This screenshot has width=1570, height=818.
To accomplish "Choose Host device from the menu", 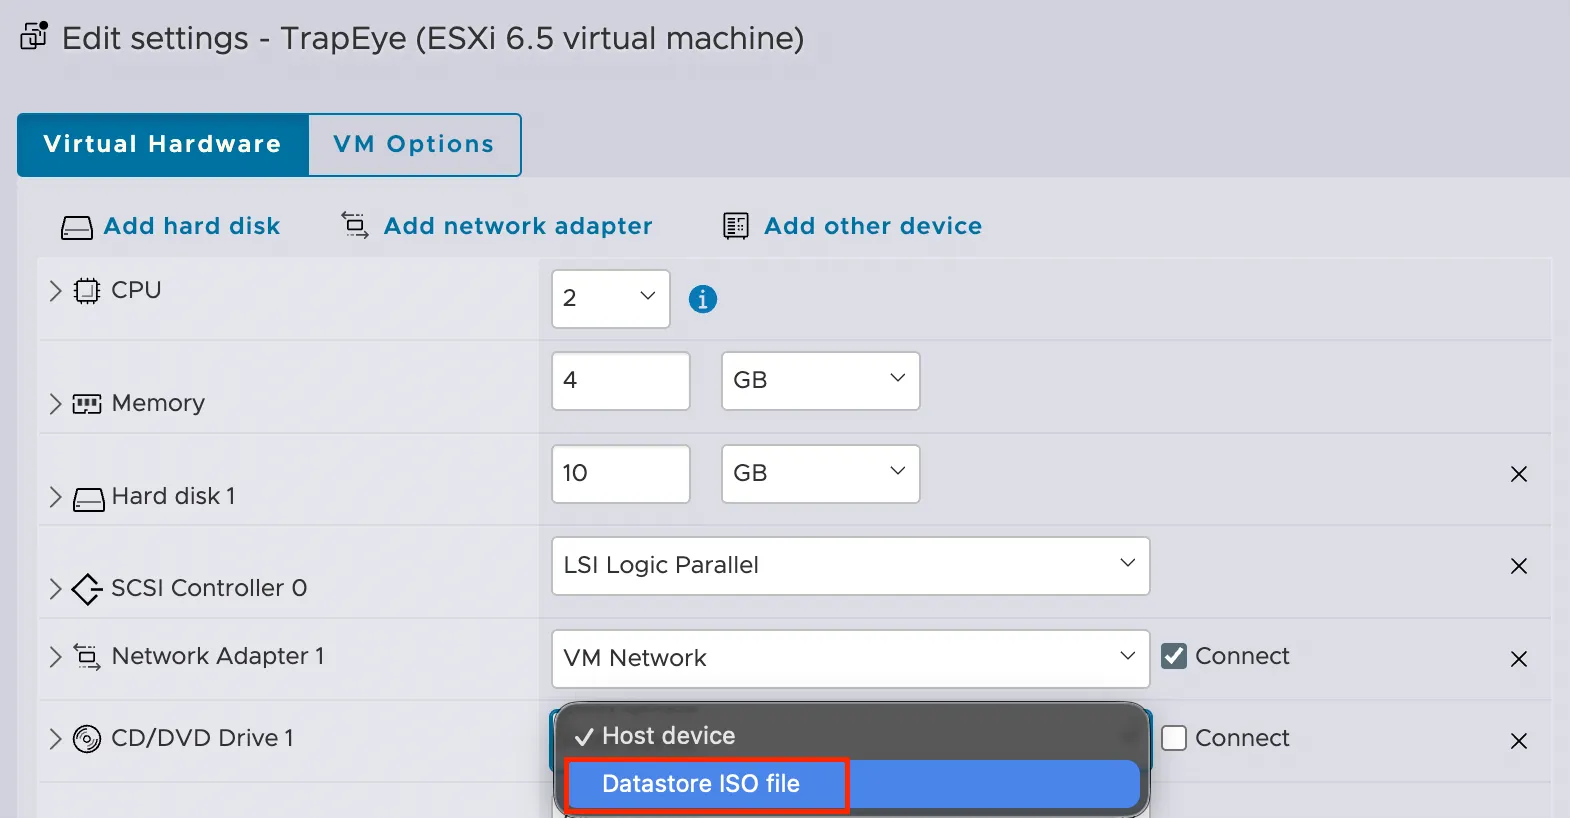I will pyautogui.click(x=851, y=736).
